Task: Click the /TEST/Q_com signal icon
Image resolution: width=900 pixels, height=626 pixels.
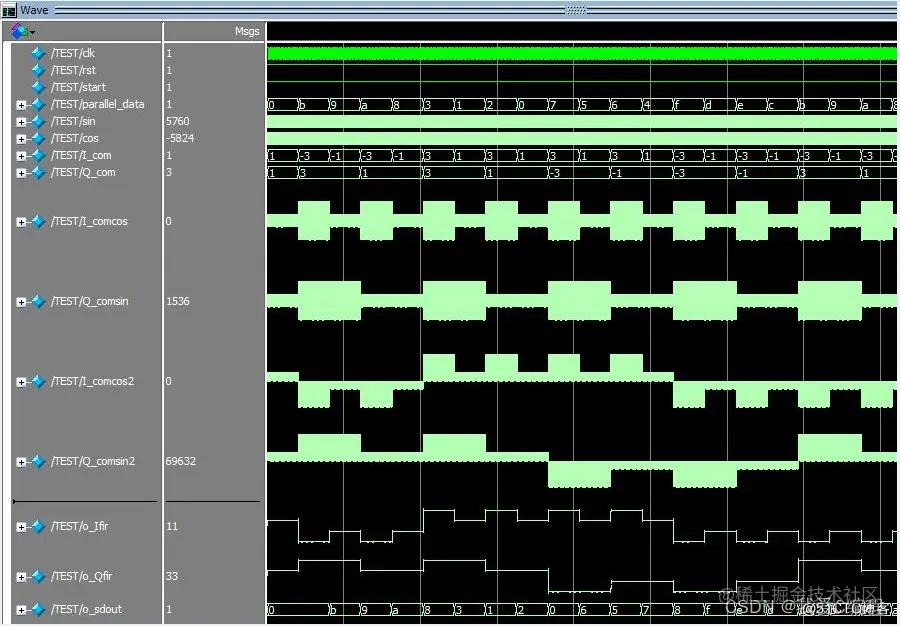Action: click(x=38, y=173)
